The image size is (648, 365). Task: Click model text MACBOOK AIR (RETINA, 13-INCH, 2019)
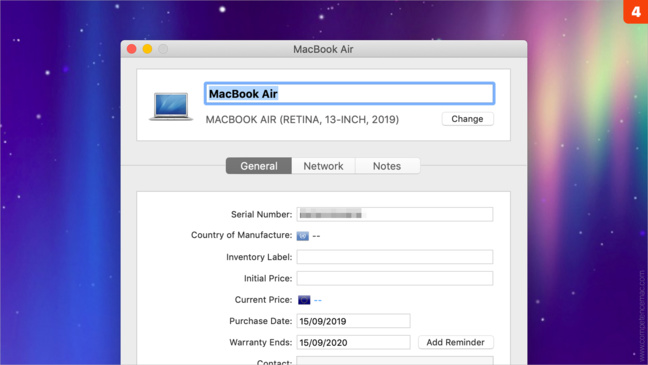point(302,119)
